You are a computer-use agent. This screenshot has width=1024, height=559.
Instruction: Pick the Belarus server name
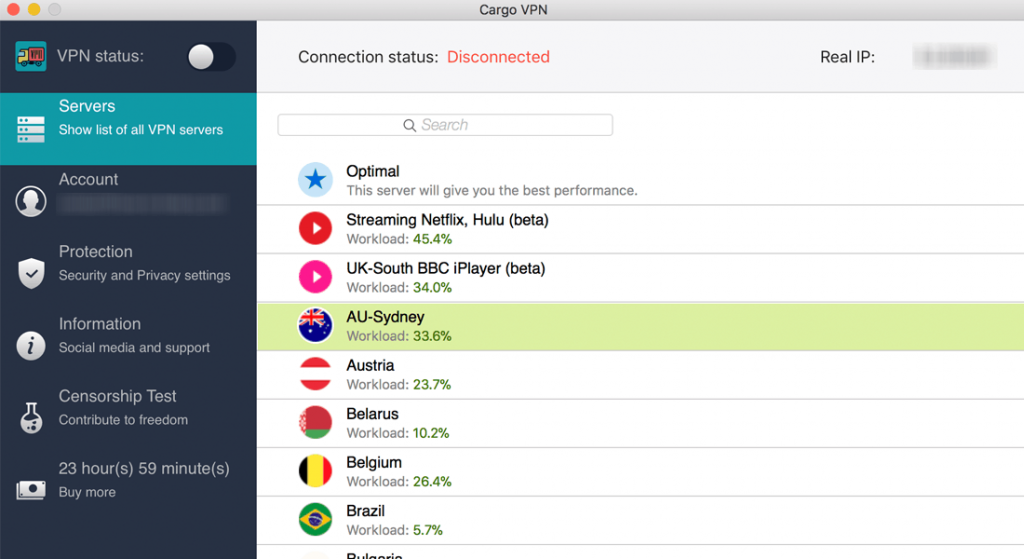372,414
